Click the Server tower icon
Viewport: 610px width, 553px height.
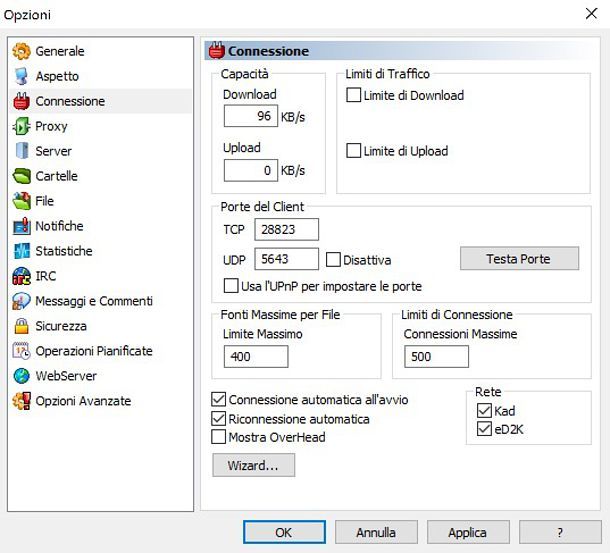coord(22,151)
